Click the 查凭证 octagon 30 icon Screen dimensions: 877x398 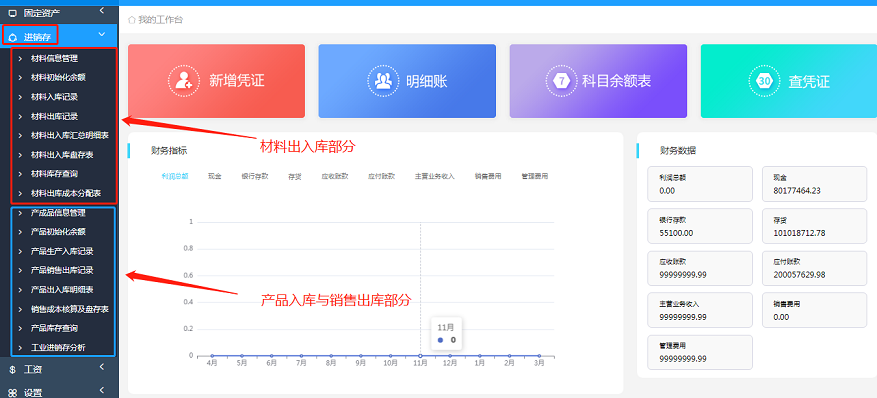(765, 81)
